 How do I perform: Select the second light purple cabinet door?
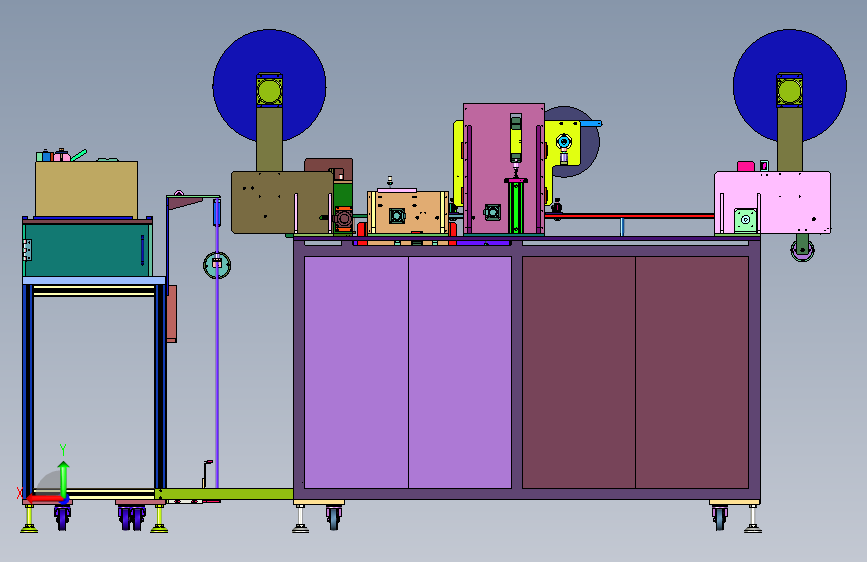(460, 372)
